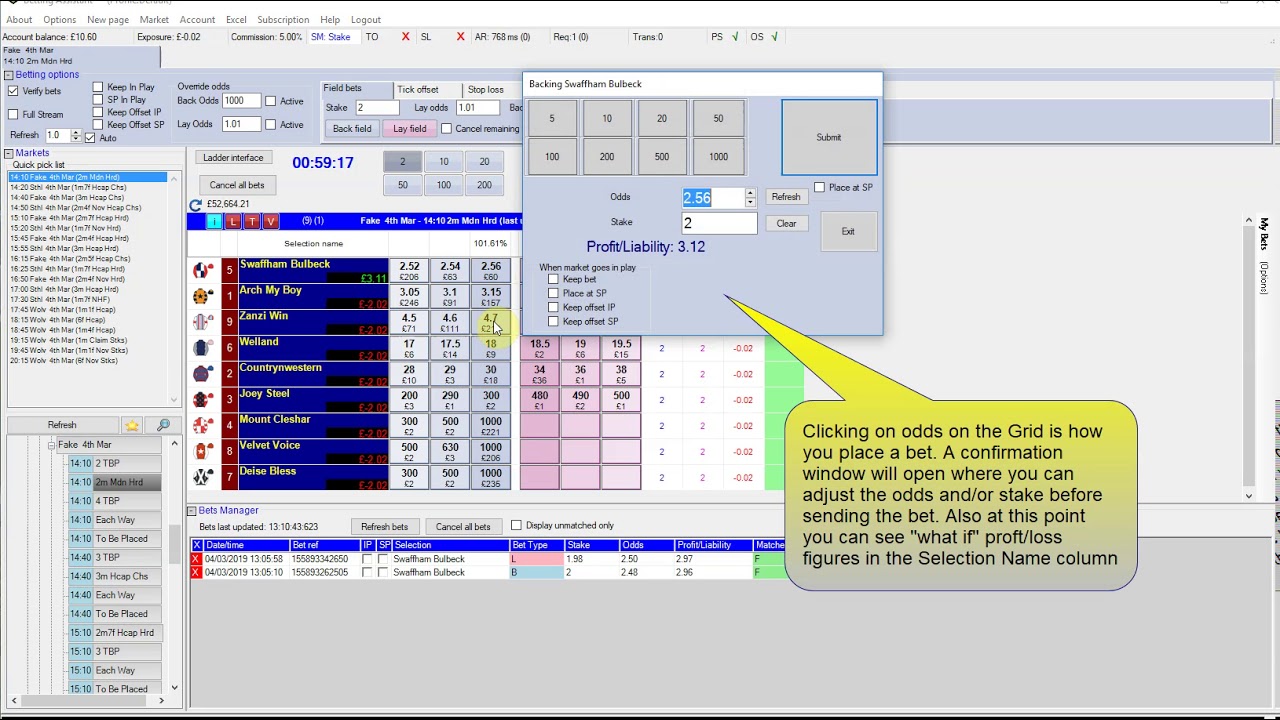The width and height of the screenshot is (1280, 720).
Task: Click Deise Bless's jockey silks icon
Action: 203,478
